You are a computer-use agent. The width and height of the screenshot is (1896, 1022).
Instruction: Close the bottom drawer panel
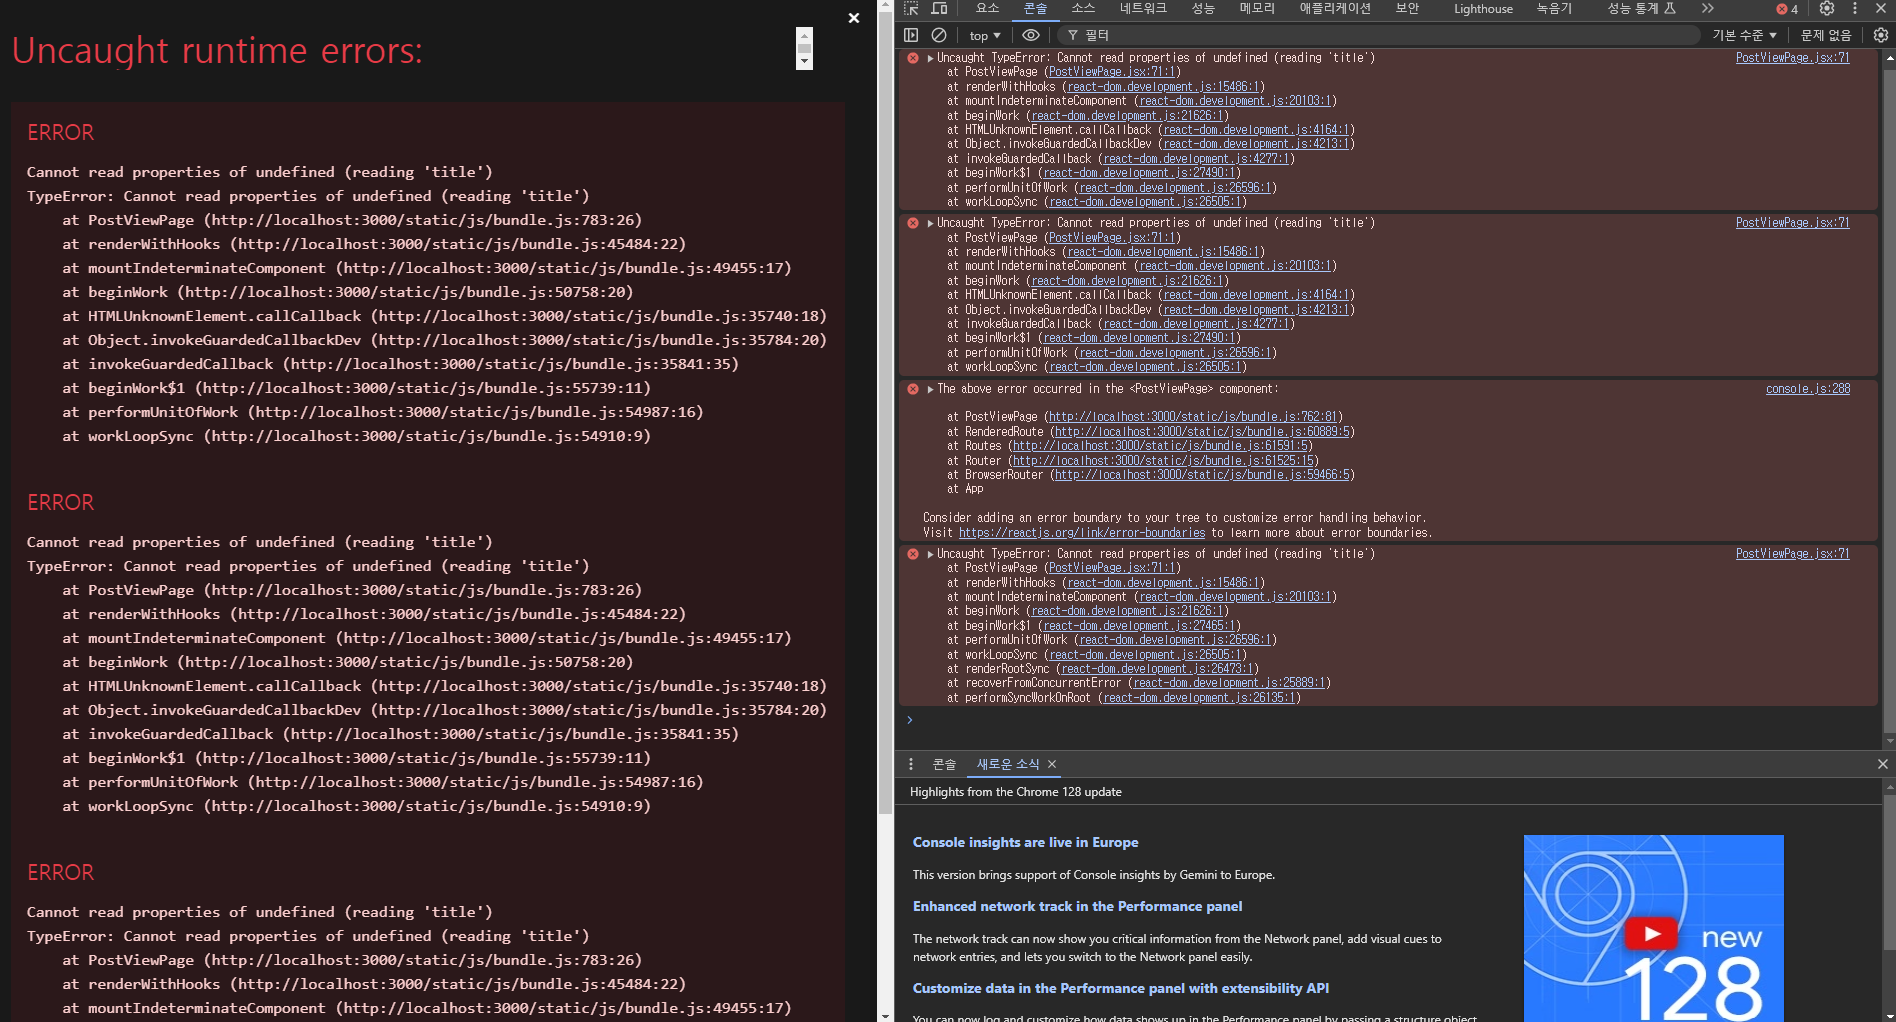[x=1883, y=764]
